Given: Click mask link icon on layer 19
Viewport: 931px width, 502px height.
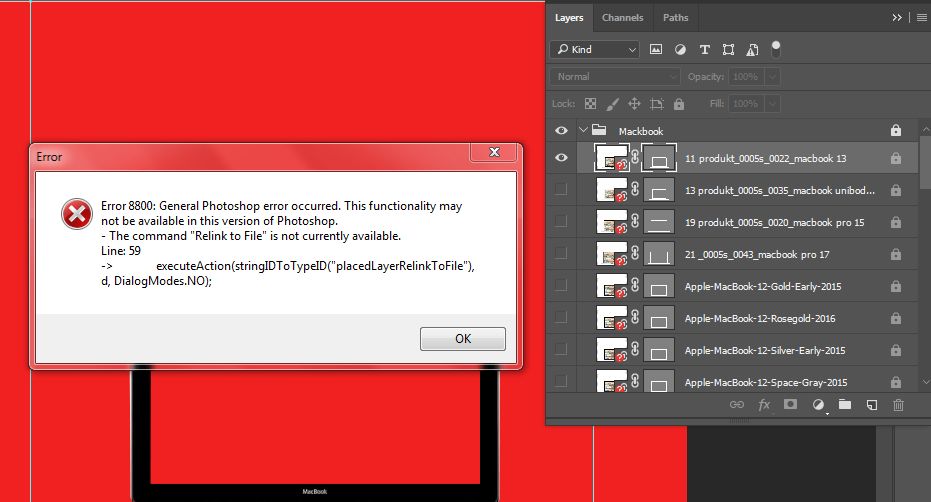Looking at the screenshot, I should (x=635, y=221).
